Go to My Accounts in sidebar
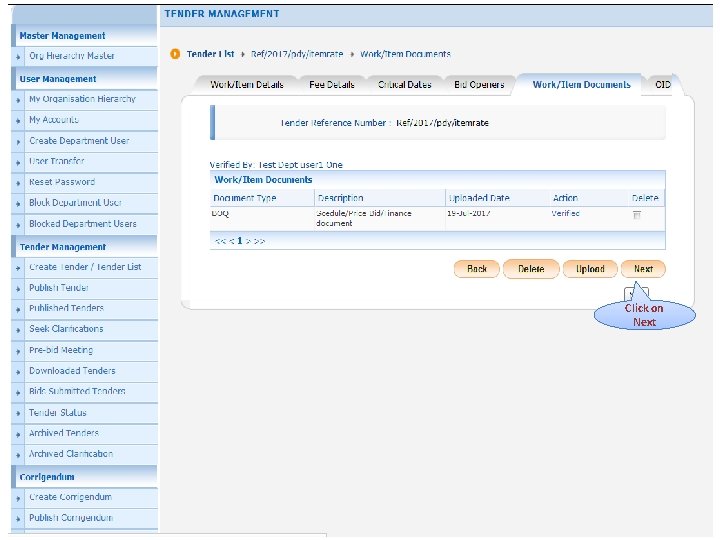The image size is (720, 540). (x=54, y=120)
